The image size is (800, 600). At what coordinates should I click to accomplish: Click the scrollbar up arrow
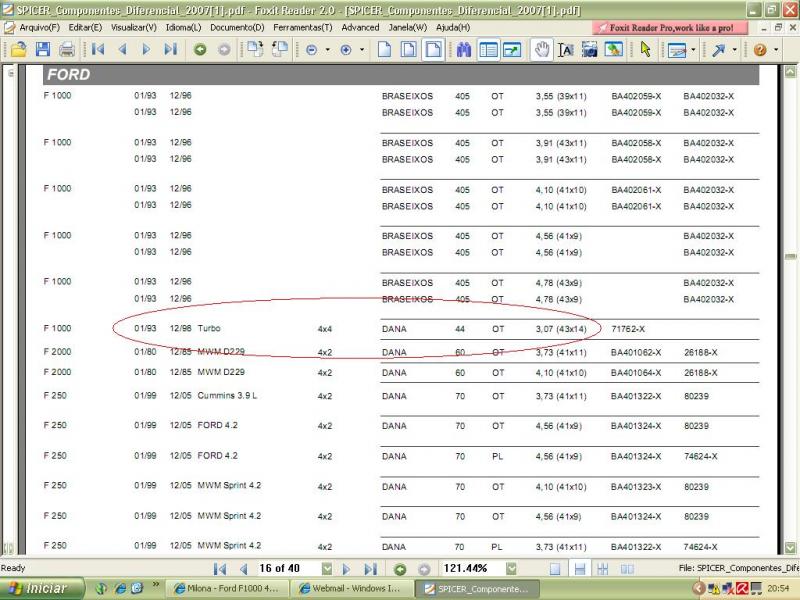point(790,71)
